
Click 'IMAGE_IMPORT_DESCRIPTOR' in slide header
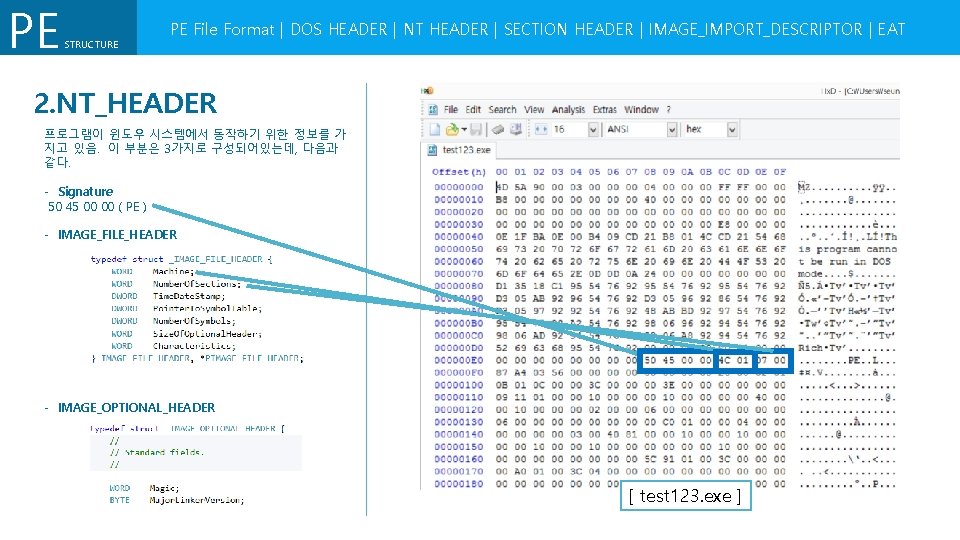[755, 29]
